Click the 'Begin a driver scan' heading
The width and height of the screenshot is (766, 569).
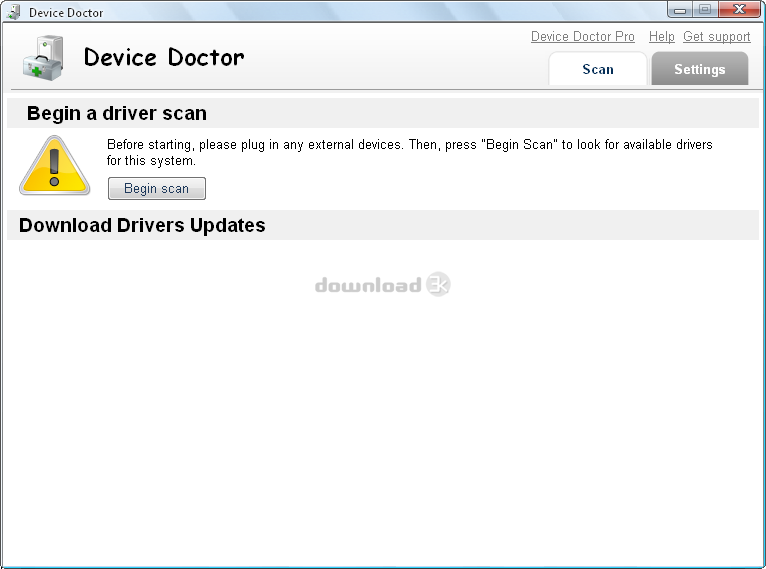[117, 113]
